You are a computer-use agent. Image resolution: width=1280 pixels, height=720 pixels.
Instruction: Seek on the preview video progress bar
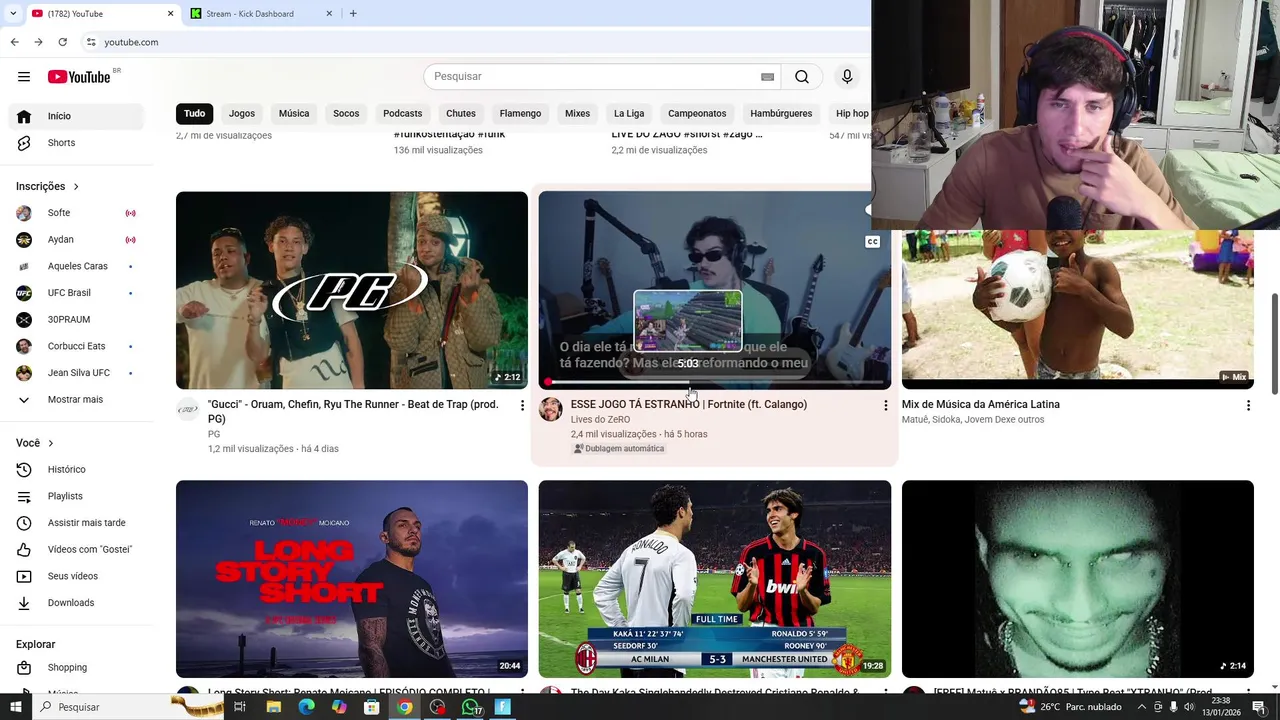pyautogui.click(x=715, y=382)
